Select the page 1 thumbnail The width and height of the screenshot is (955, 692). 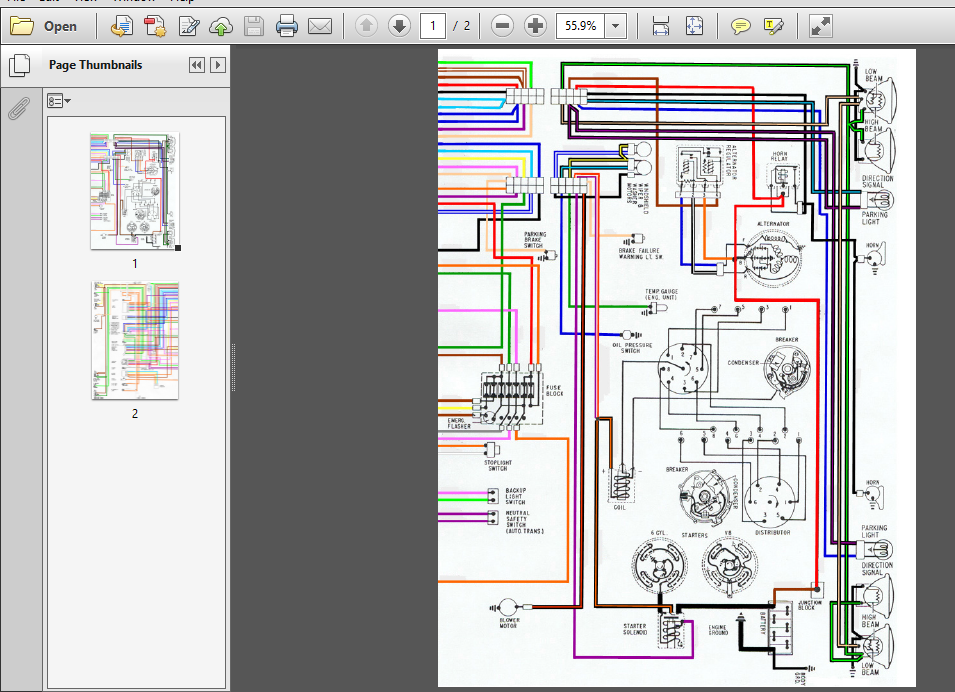(135, 191)
